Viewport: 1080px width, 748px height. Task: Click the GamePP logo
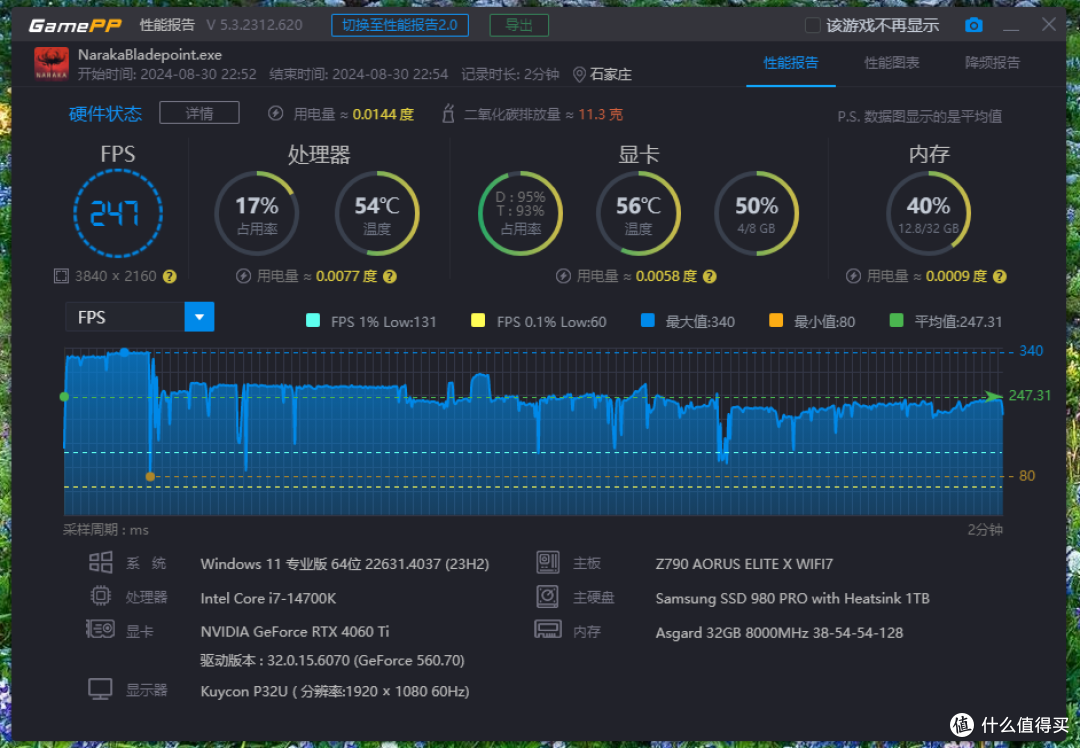click(75, 25)
